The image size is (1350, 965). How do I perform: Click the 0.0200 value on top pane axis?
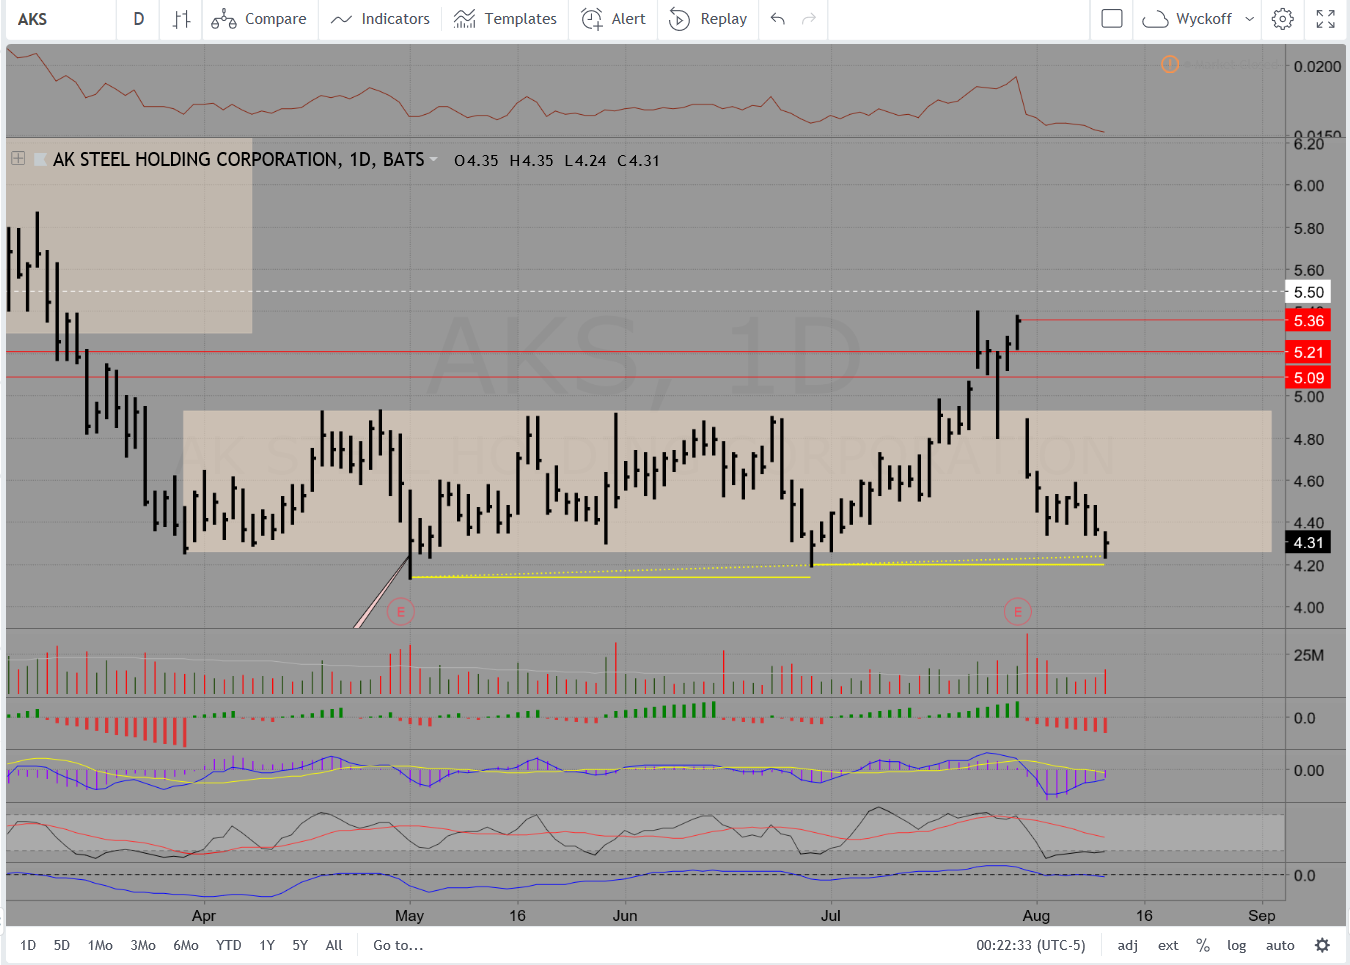1317,66
